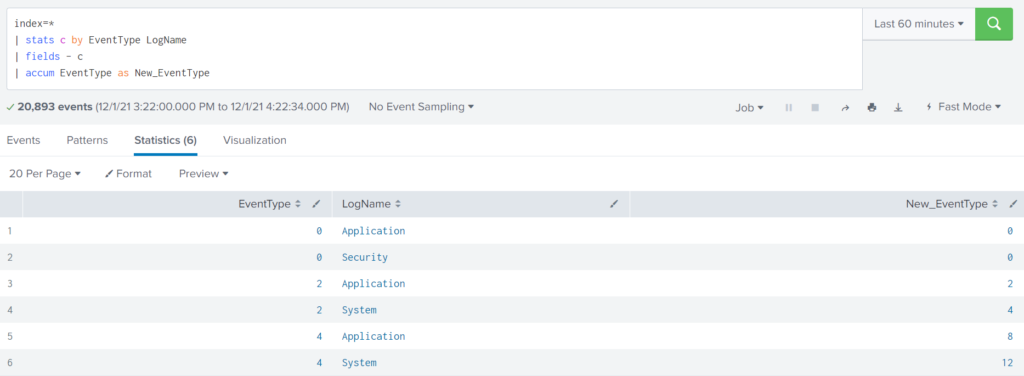
Task: Sort by New_EventType column
Action: pos(952,204)
